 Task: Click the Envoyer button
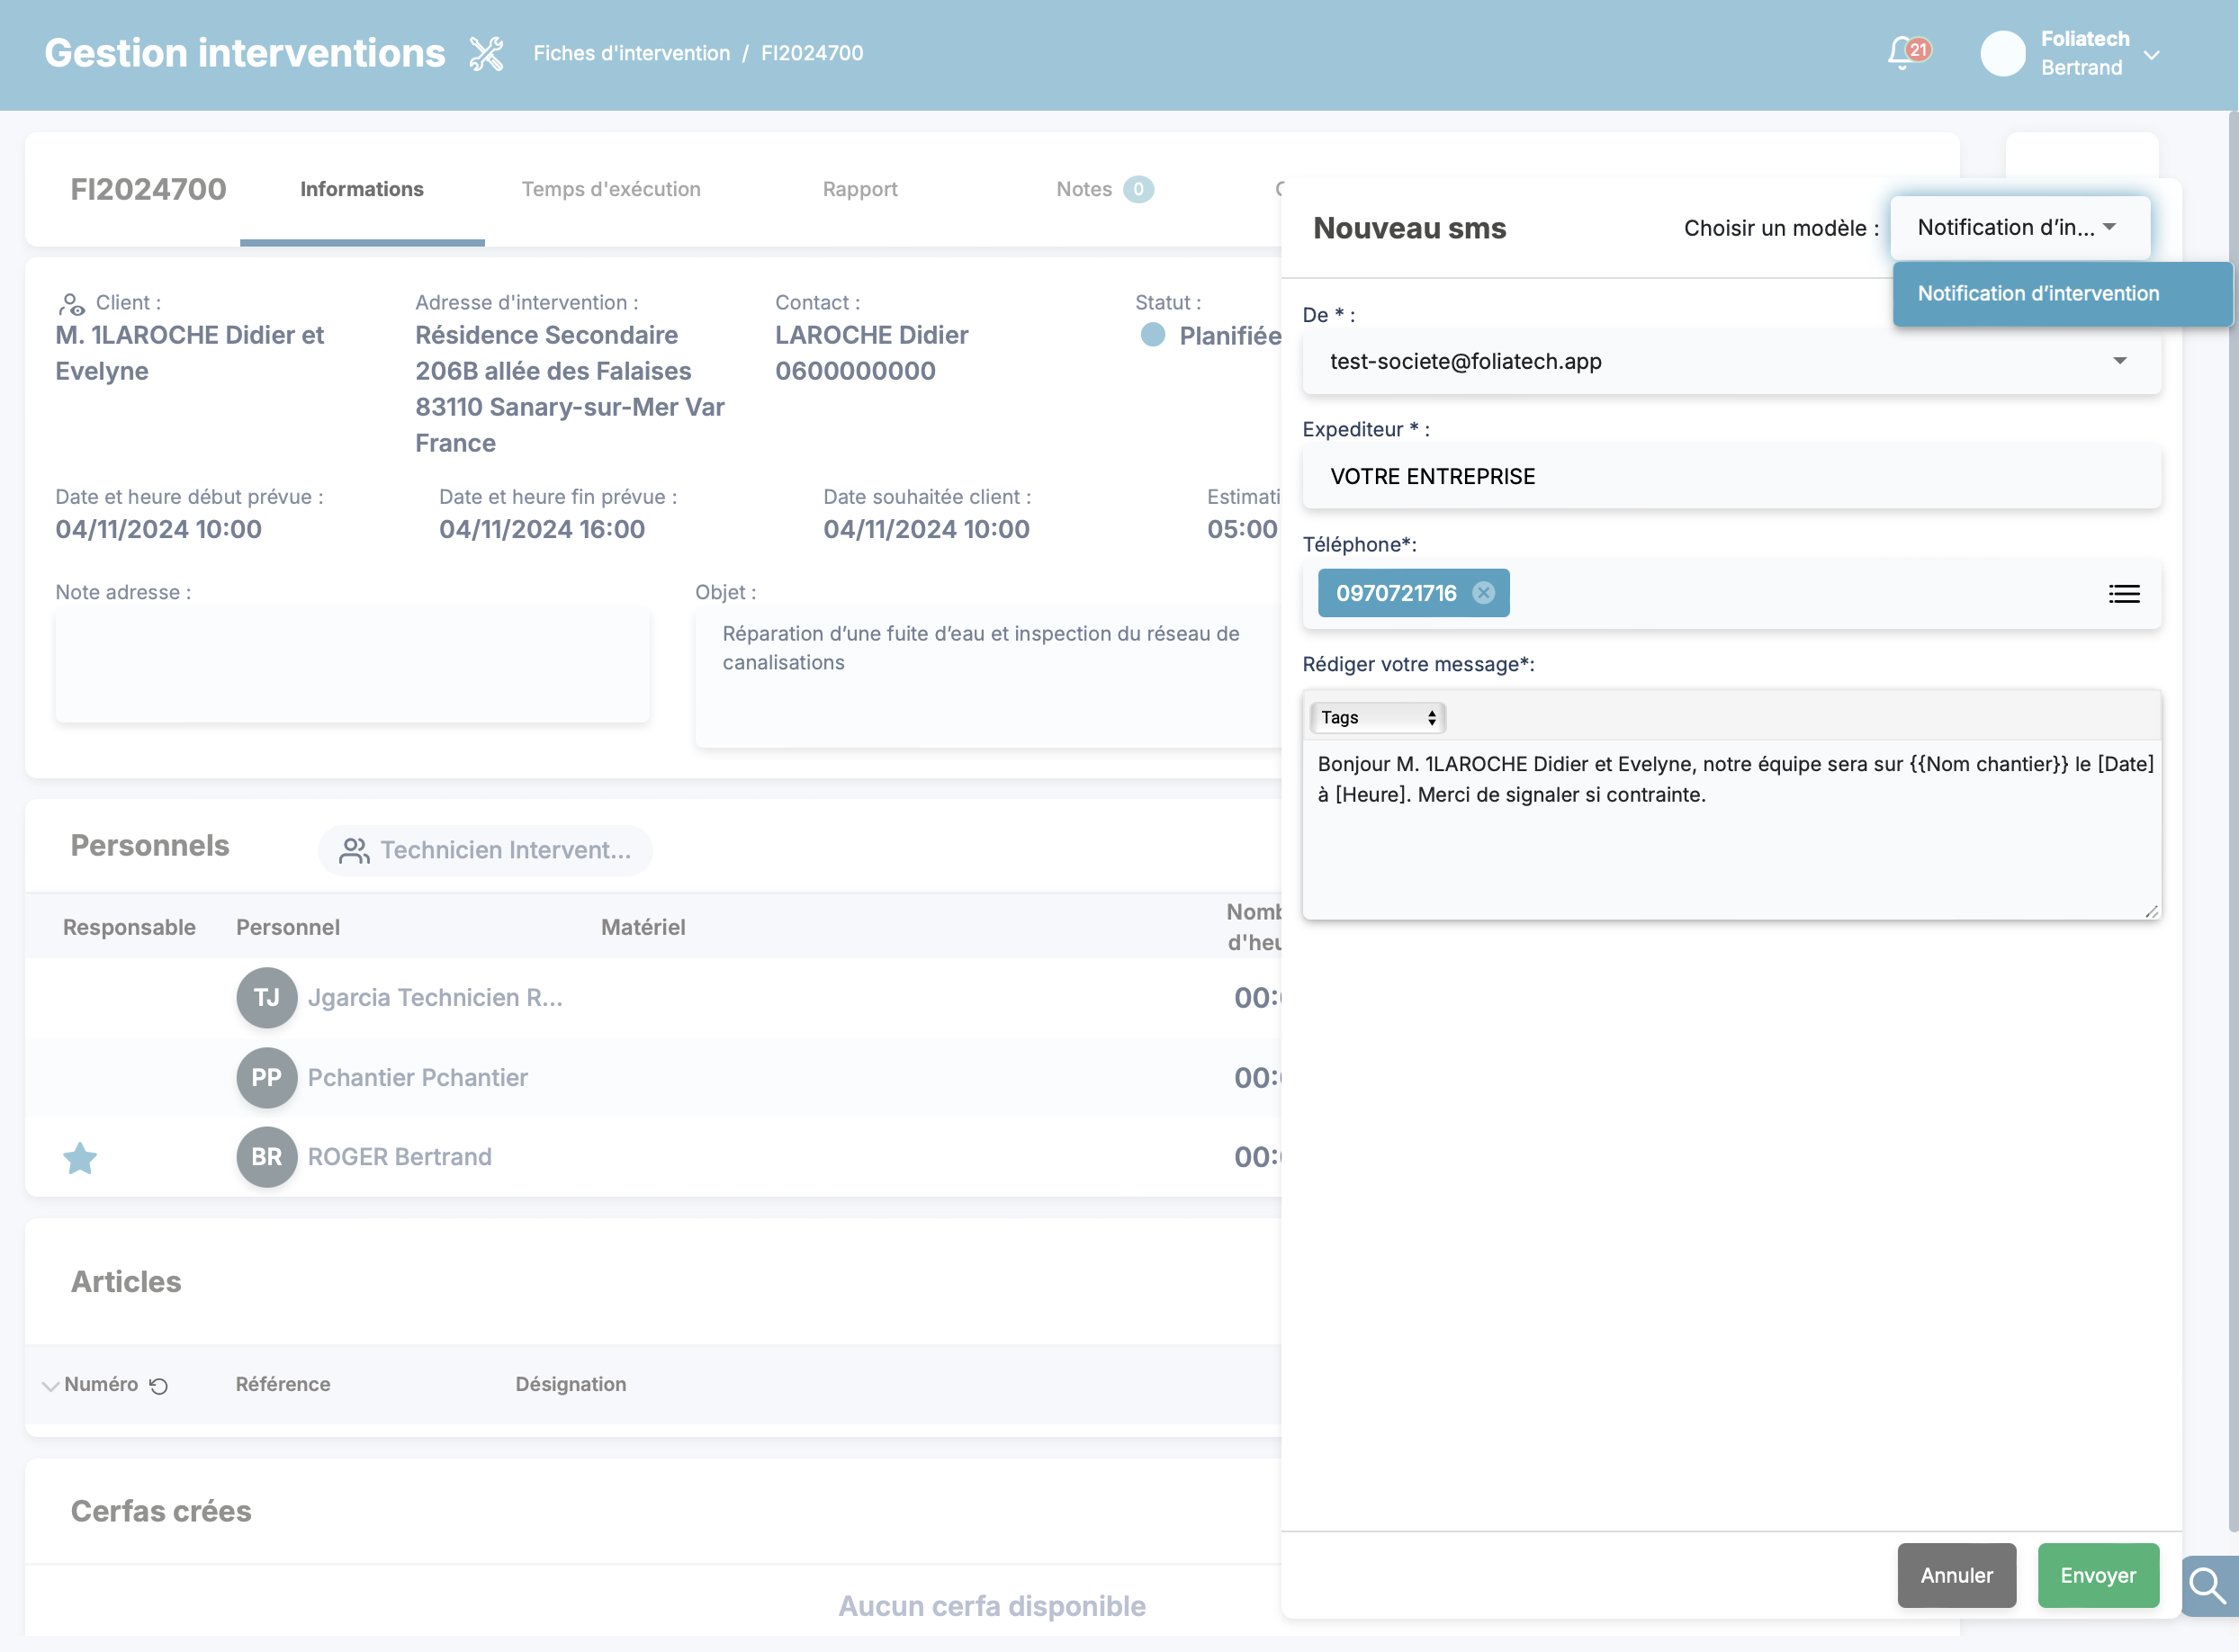(x=2097, y=1575)
